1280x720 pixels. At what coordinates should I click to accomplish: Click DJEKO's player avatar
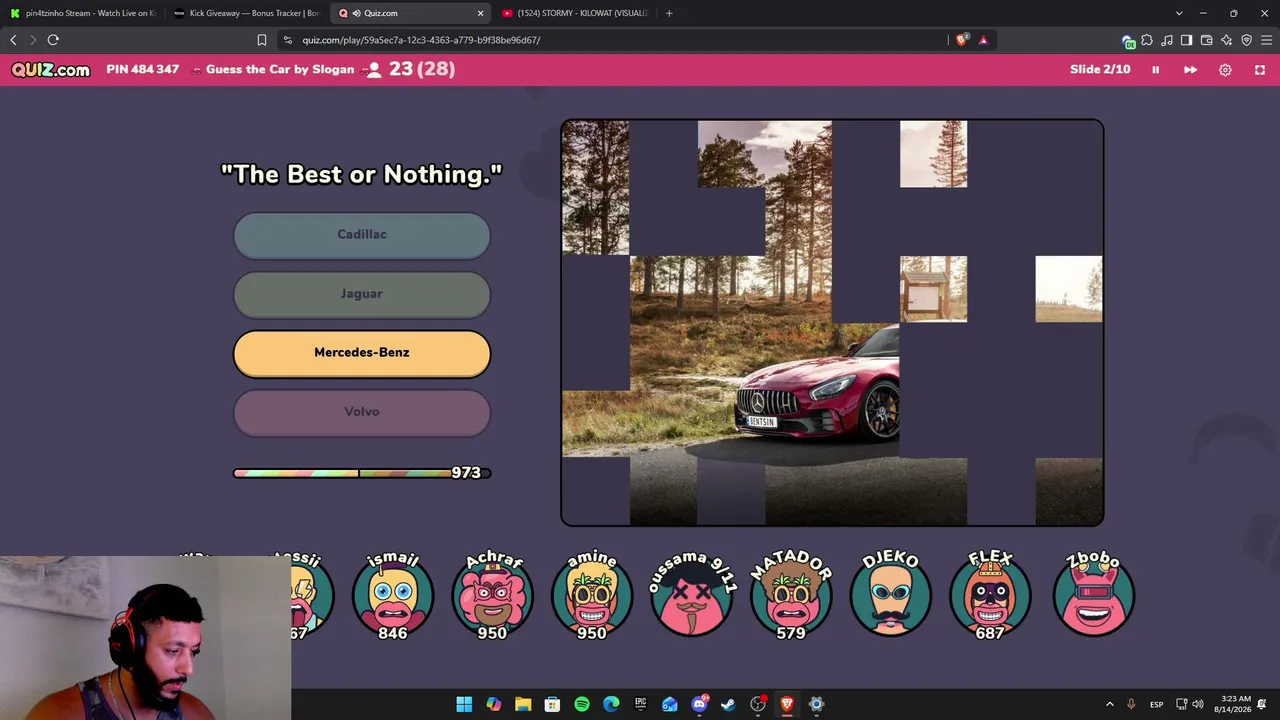(890, 595)
